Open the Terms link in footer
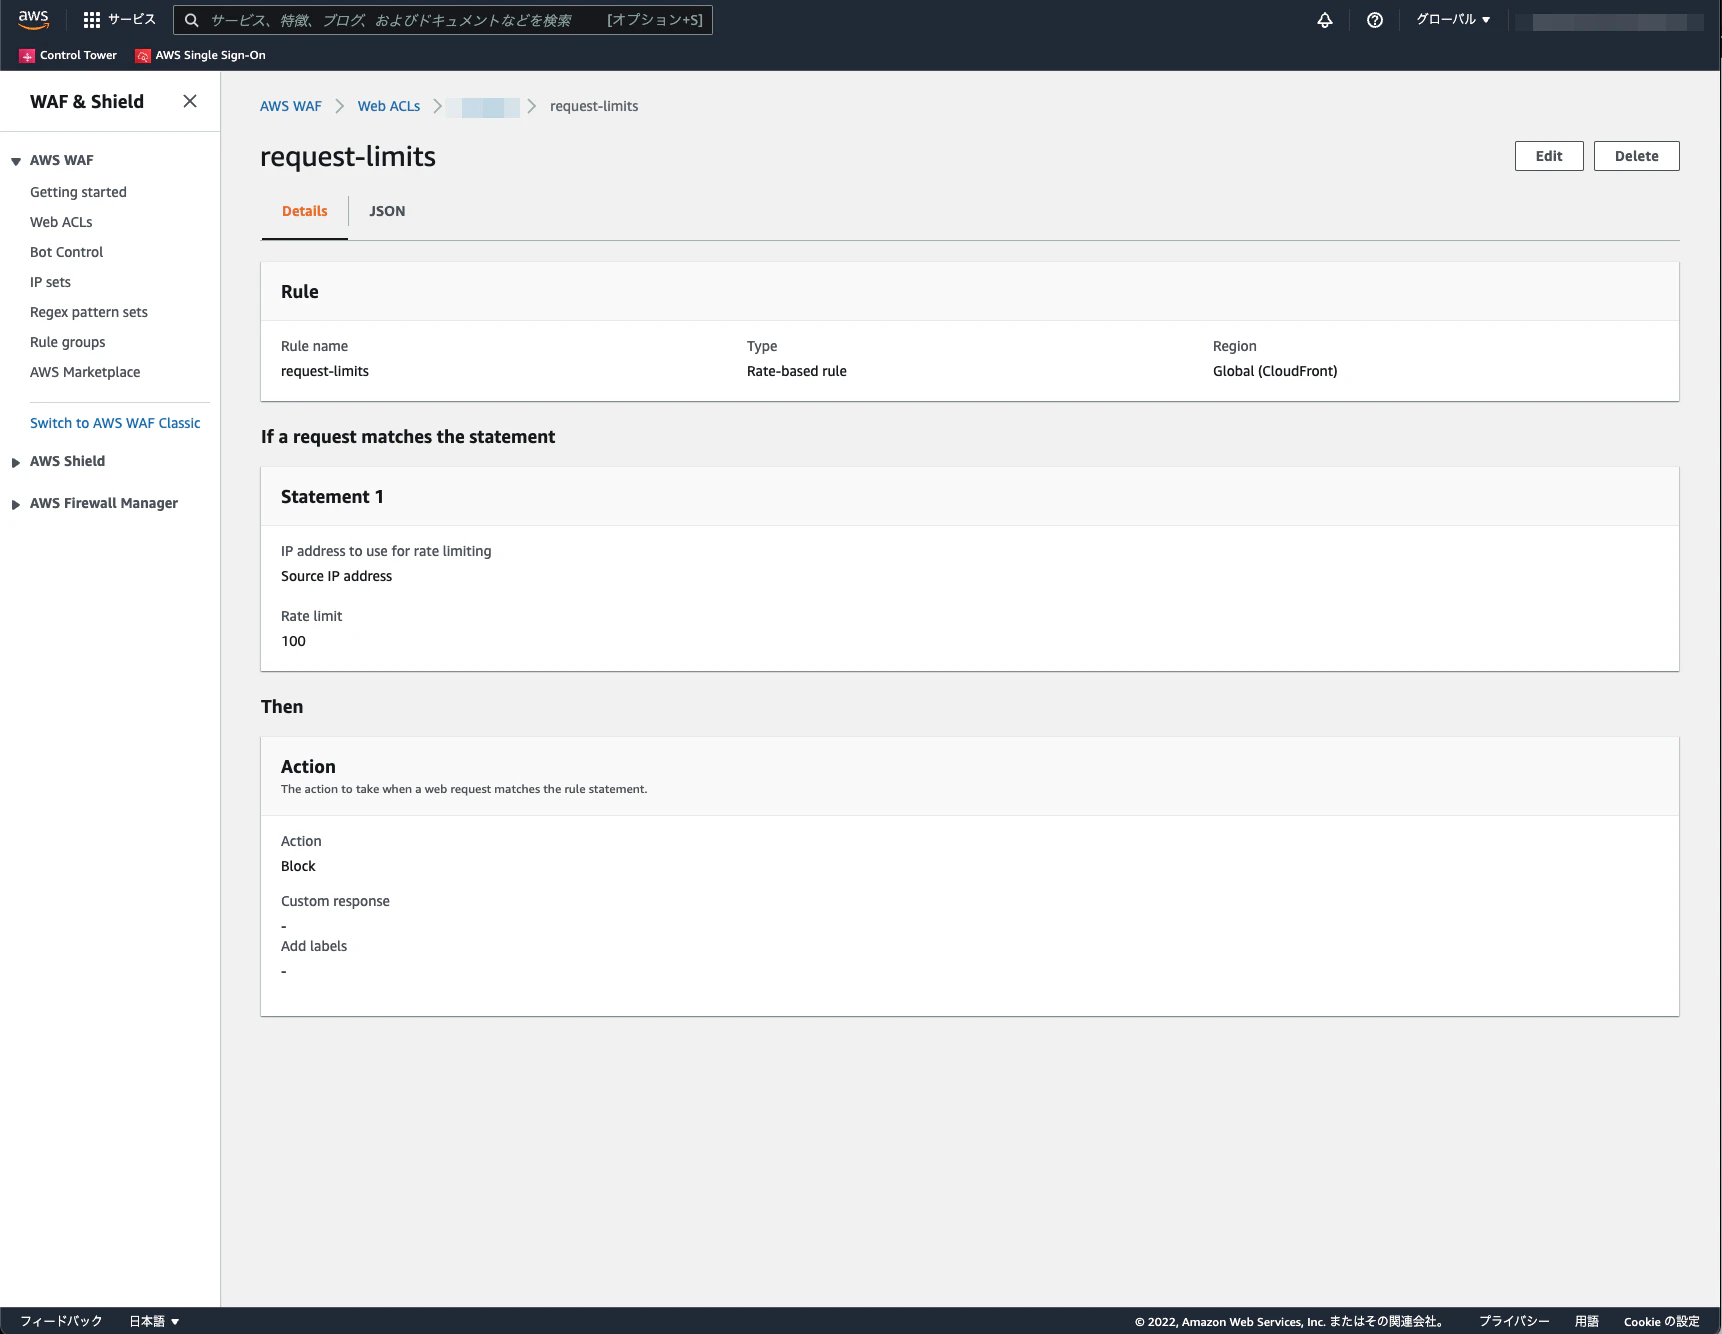Viewport: 1722px width, 1334px height. [1587, 1321]
